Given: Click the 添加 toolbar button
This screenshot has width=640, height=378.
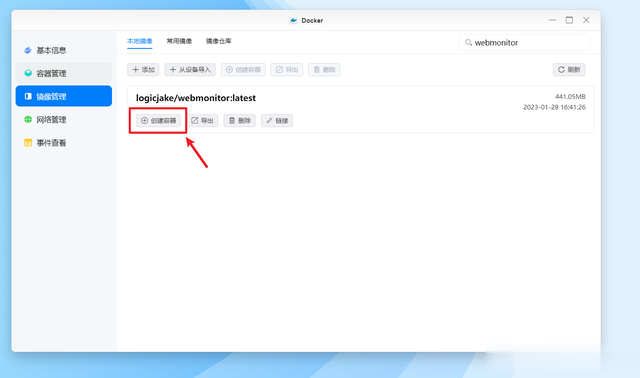Looking at the screenshot, I should tap(143, 69).
